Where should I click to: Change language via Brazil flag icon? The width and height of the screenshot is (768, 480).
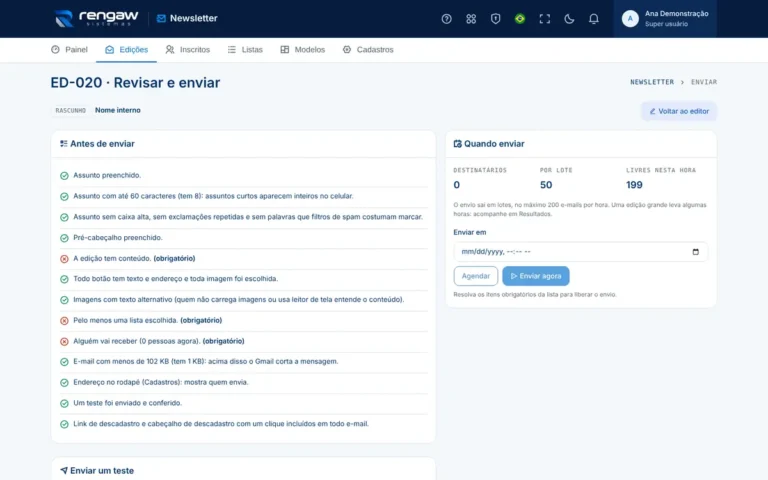pyautogui.click(x=520, y=19)
